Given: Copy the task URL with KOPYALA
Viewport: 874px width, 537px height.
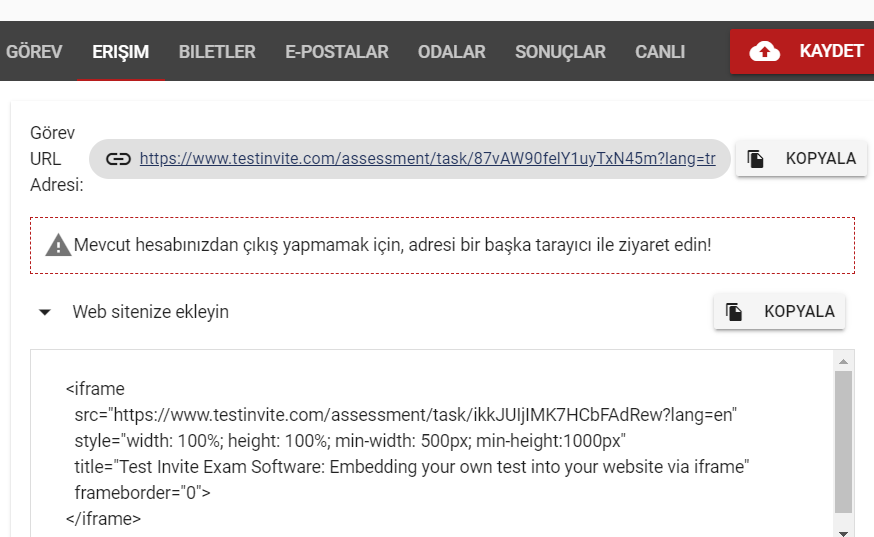Looking at the screenshot, I should tap(801, 158).
